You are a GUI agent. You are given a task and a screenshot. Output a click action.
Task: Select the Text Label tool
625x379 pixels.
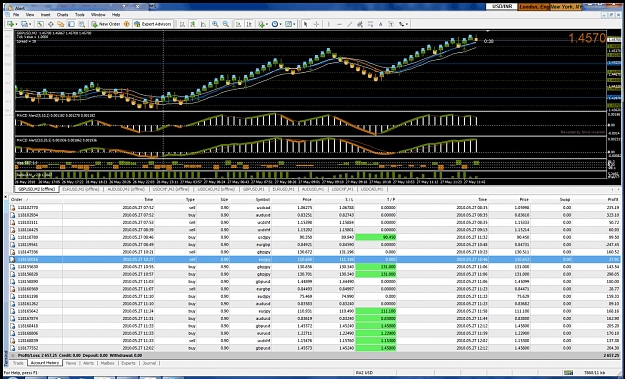pos(391,24)
